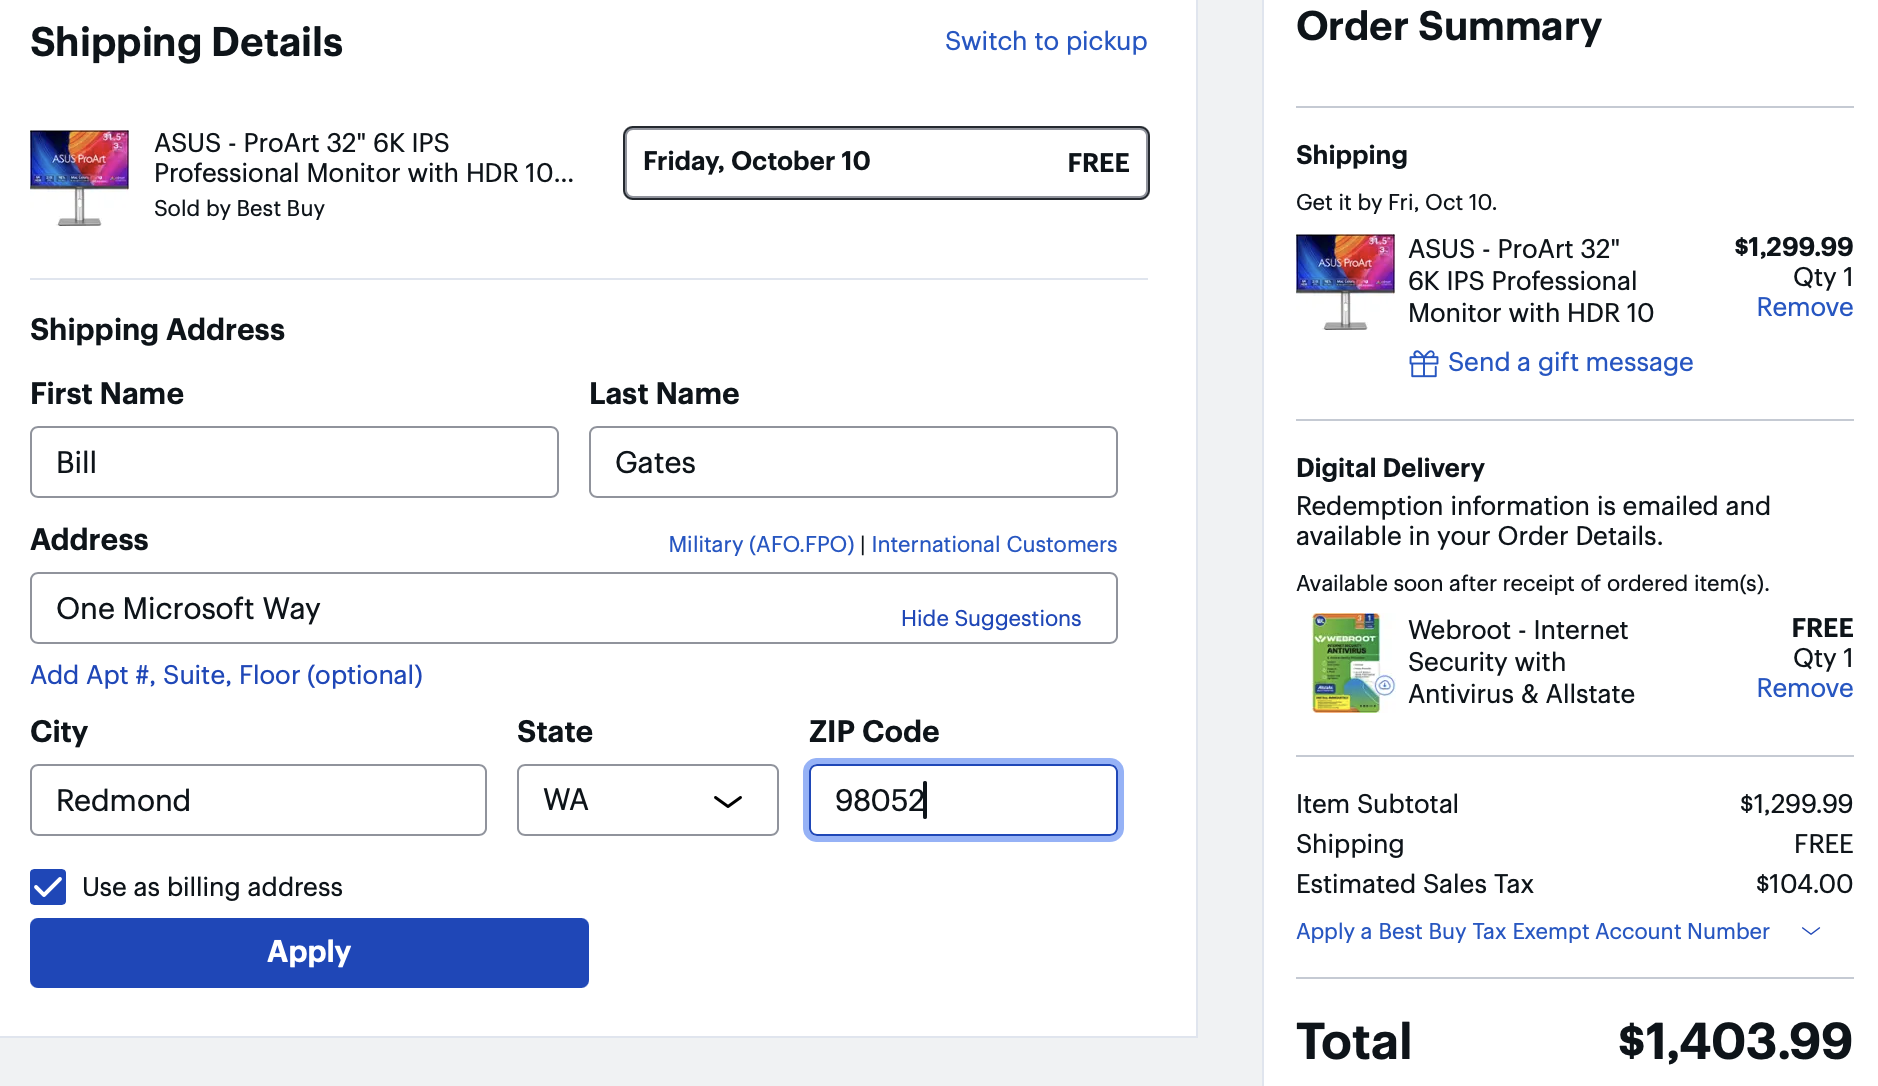Focus the ZIP Code input field

click(x=962, y=800)
